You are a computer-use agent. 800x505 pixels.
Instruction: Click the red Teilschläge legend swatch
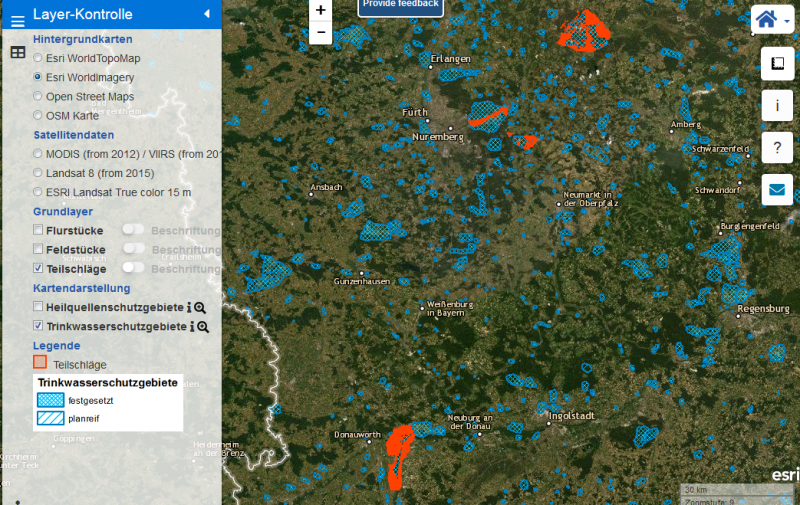click(40, 362)
